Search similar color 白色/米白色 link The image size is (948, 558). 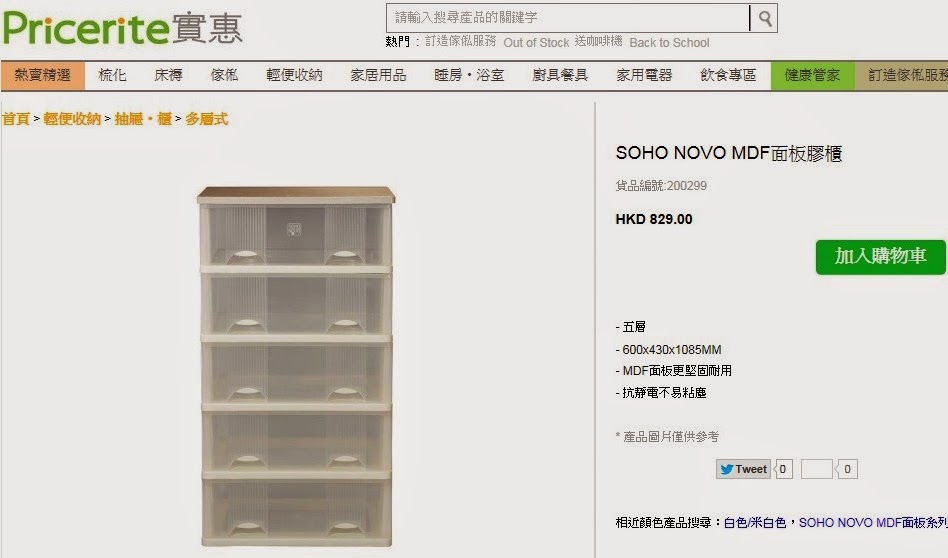tap(755, 523)
